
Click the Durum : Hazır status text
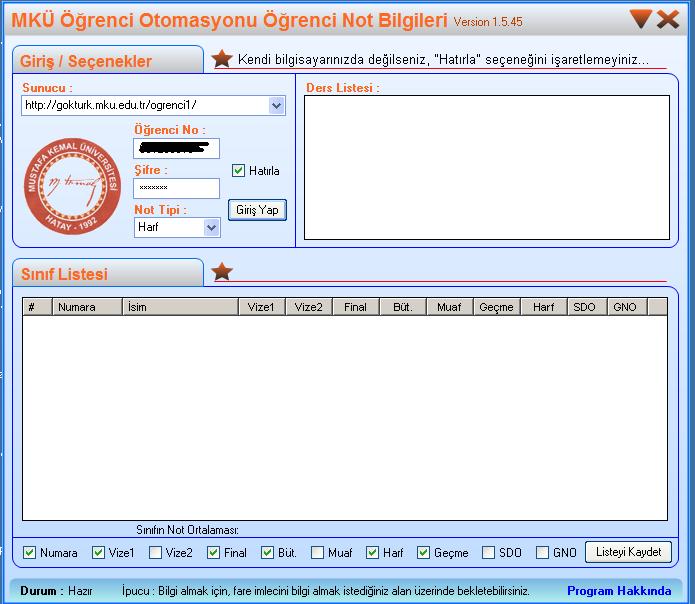point(56,591)
